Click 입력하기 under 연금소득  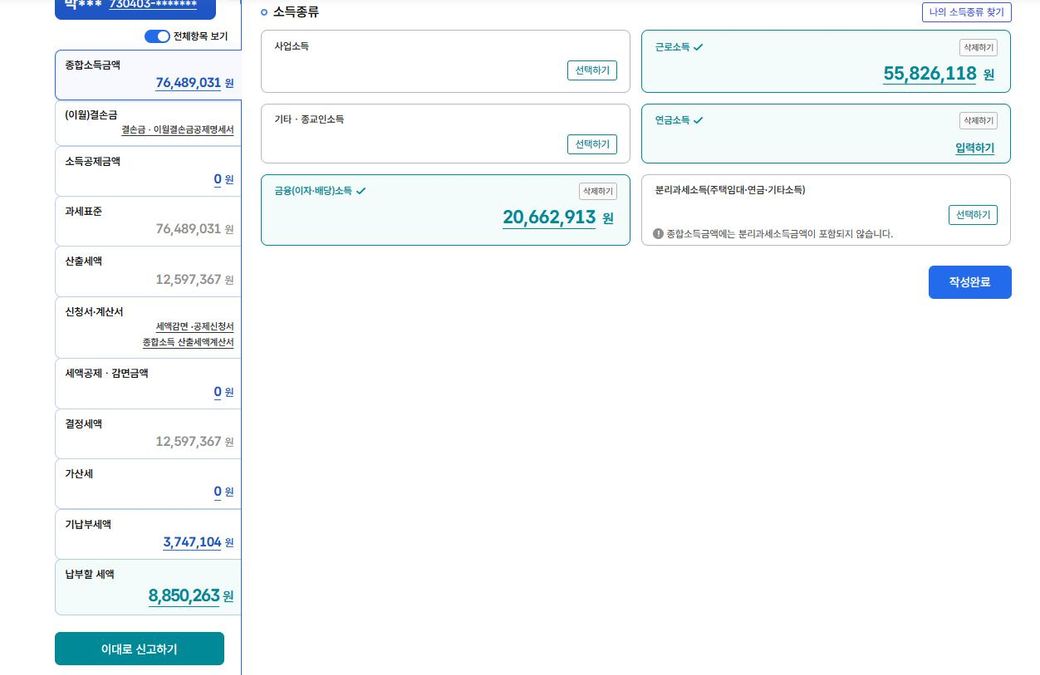click(x=974, y=148)
